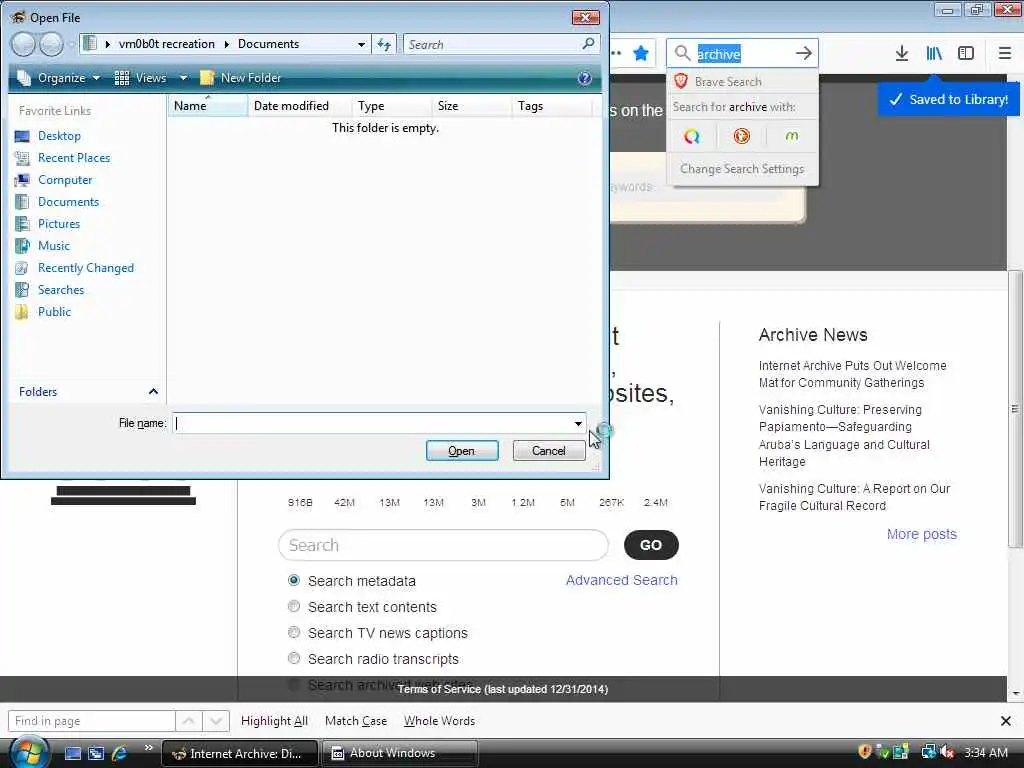
Task: Create a New Folder
Action: 241,78
